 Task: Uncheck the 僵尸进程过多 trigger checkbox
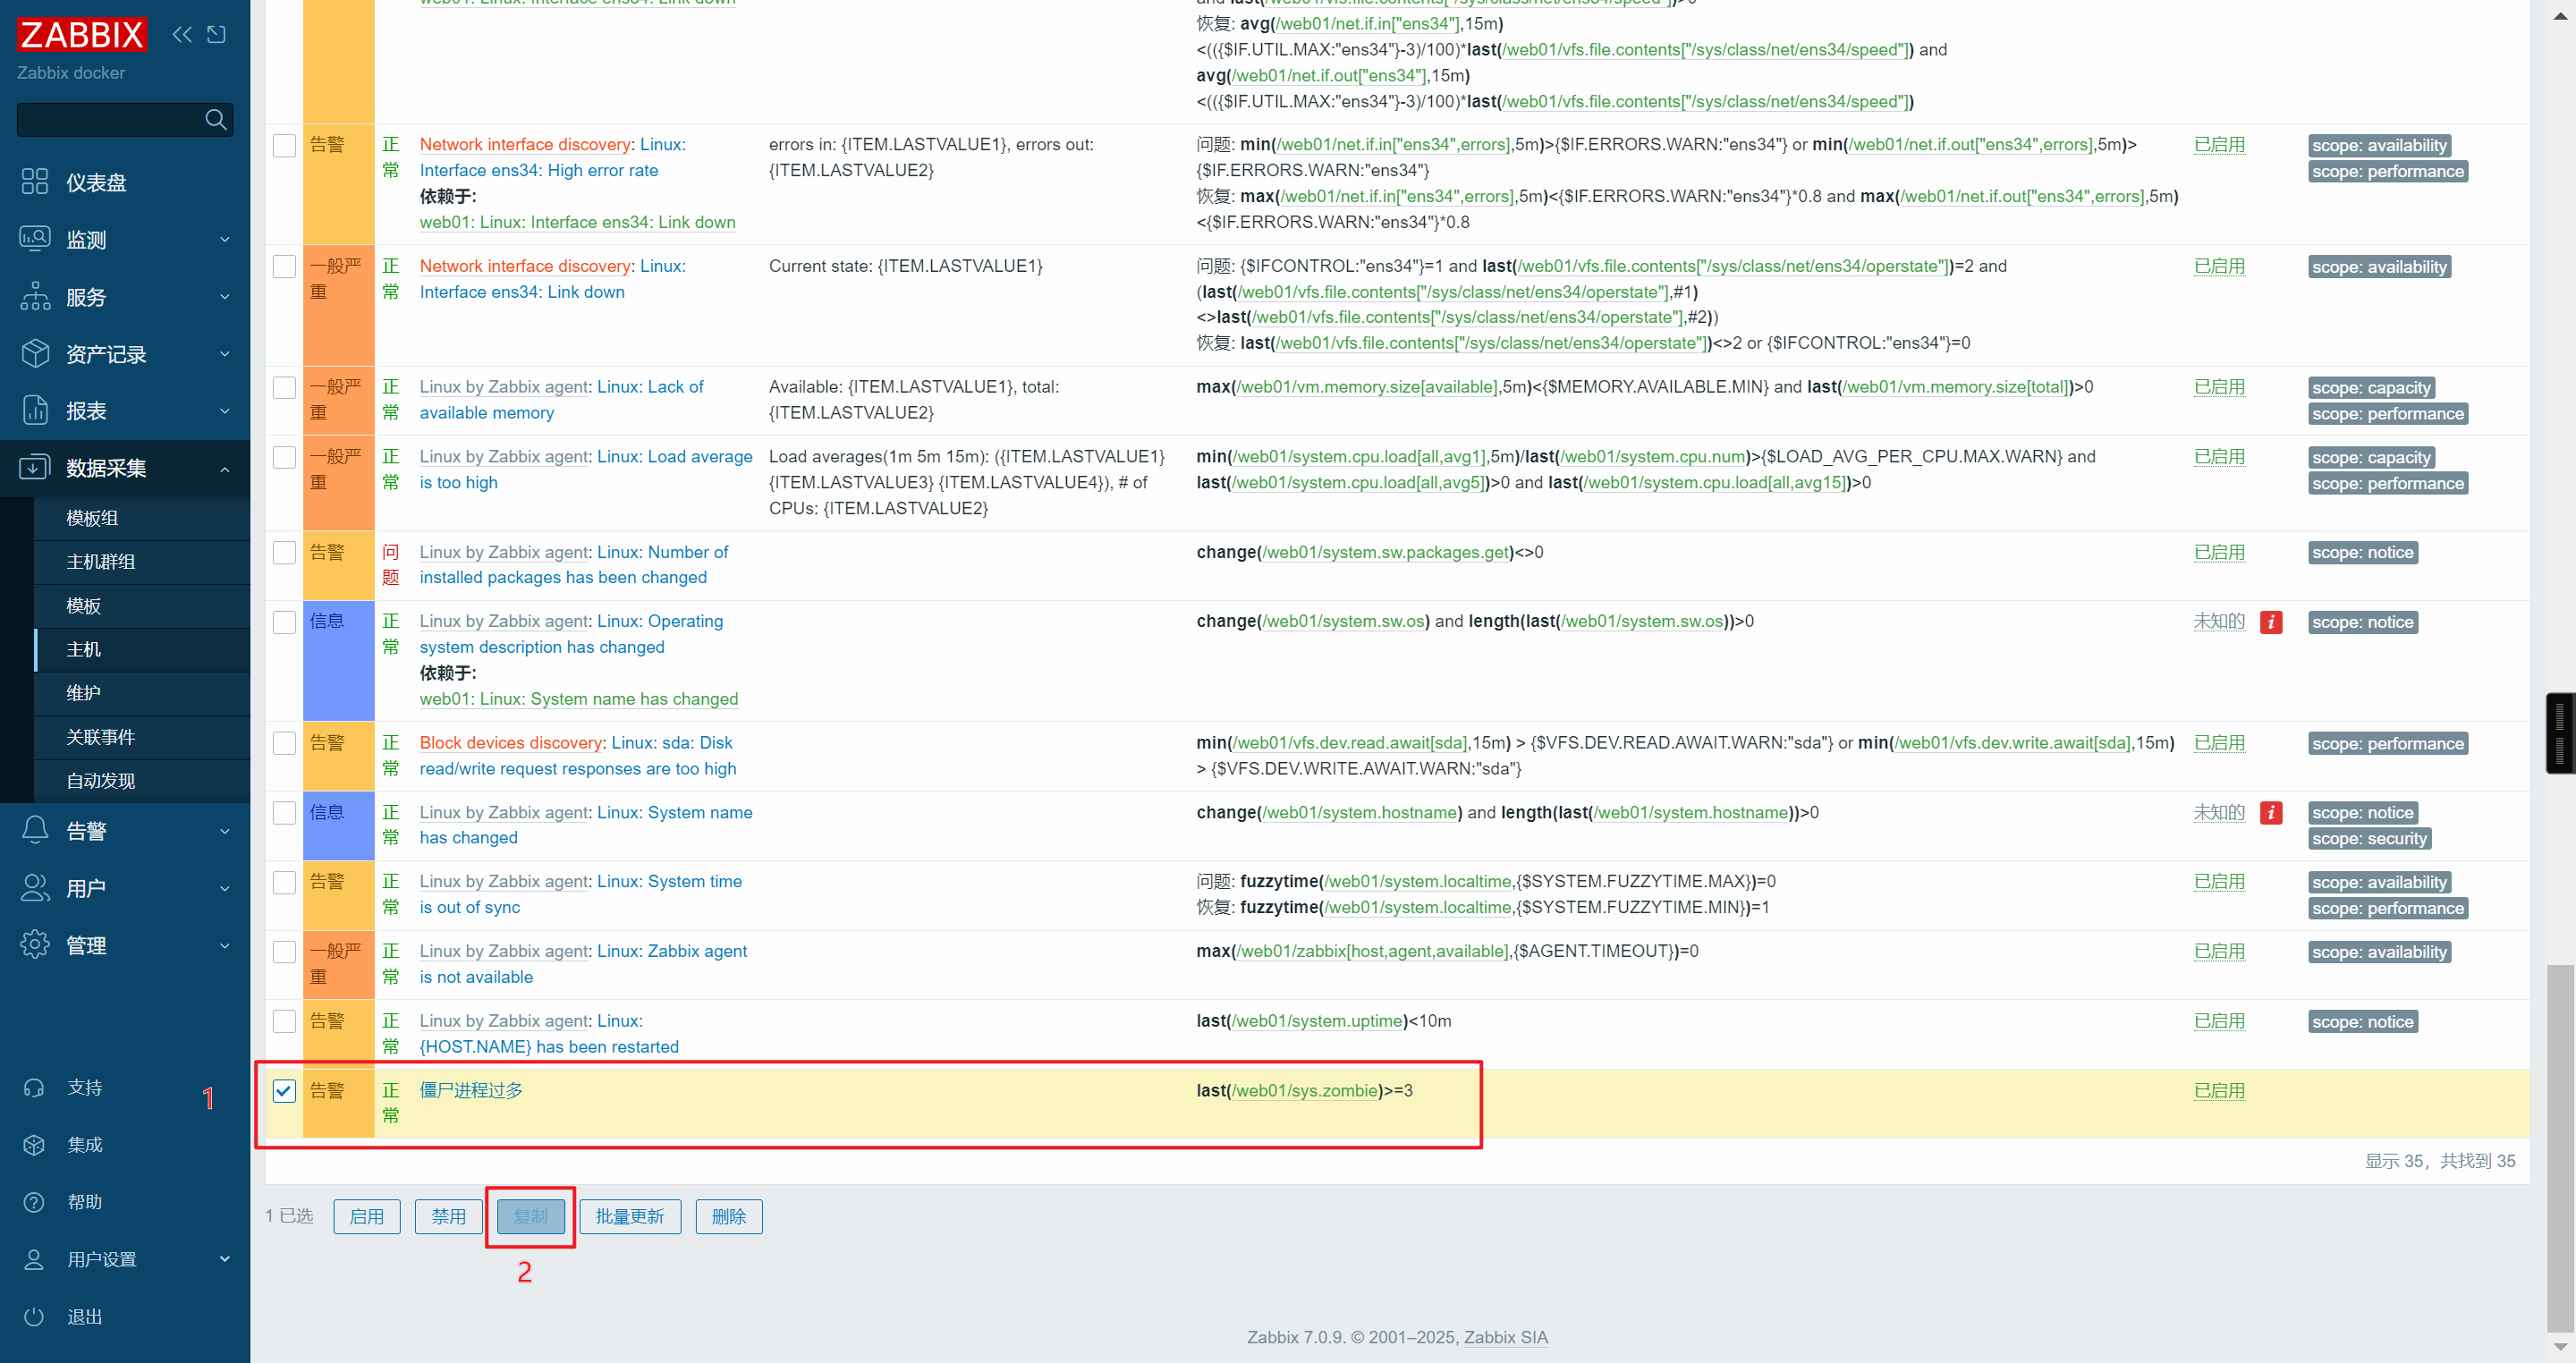[x=284, y=1091]
